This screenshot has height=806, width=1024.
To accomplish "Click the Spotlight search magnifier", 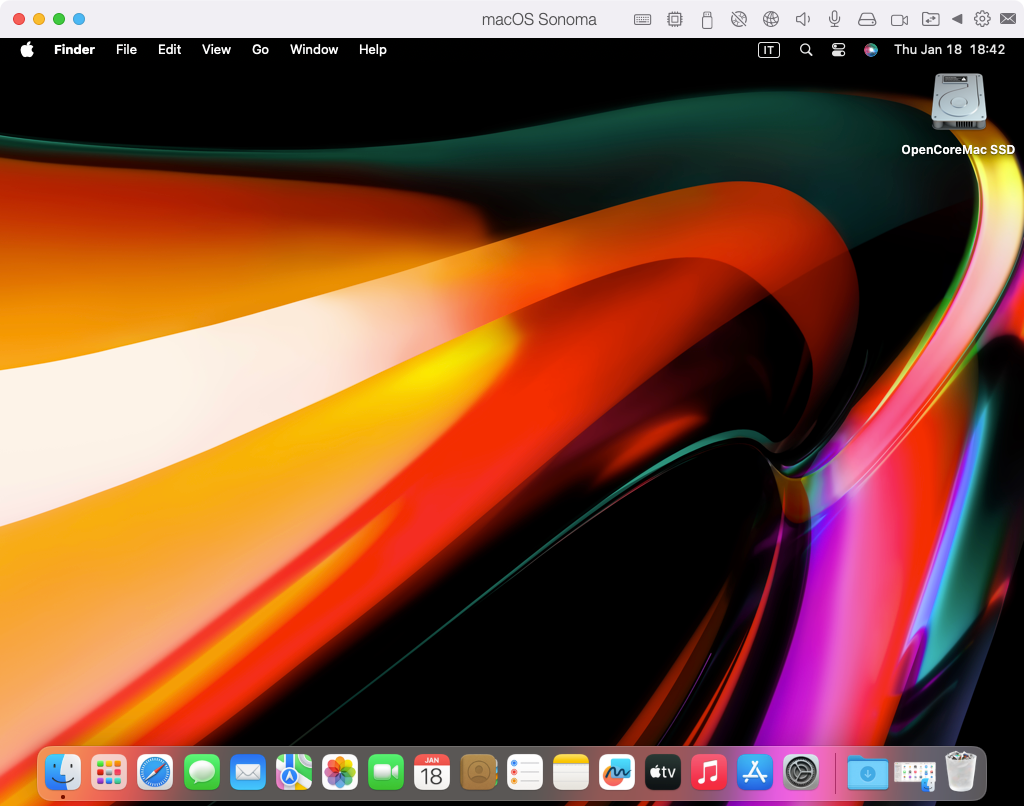I will pyautogui.click(x=806, y=50).
